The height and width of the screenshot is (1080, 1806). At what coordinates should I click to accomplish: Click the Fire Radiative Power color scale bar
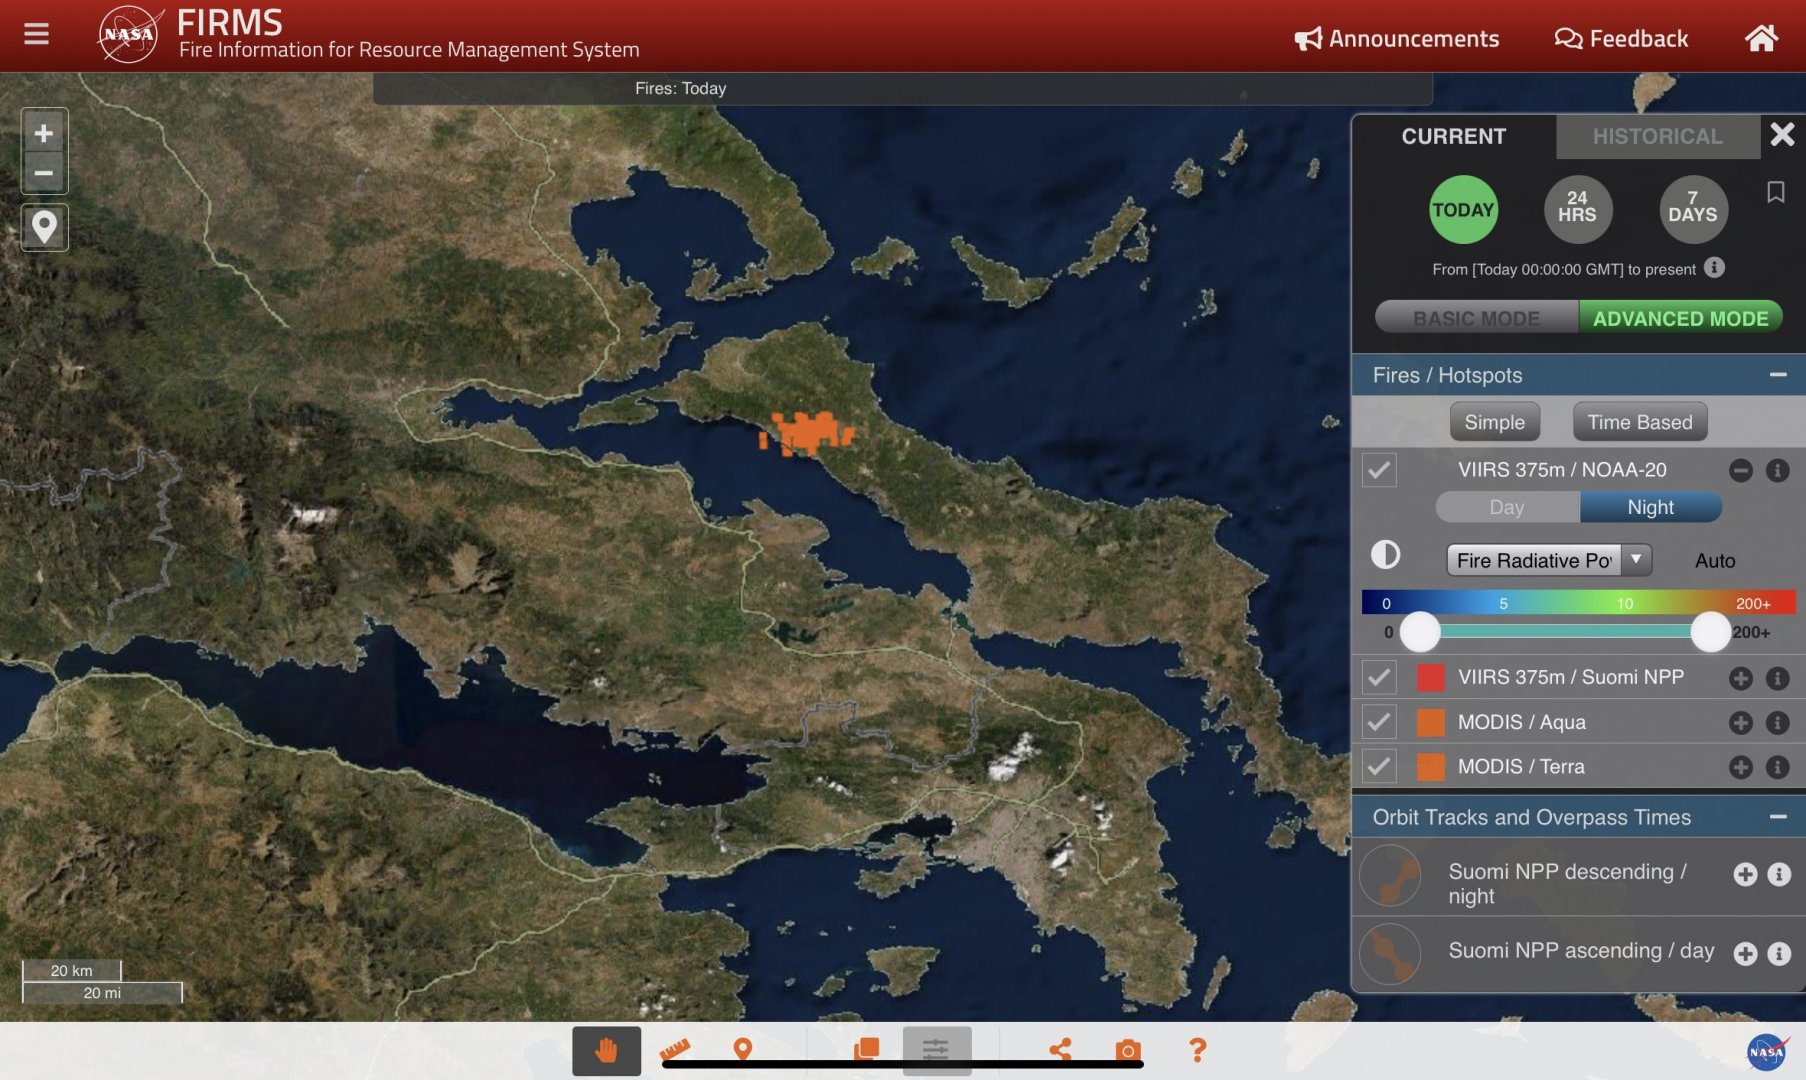point(1578,602)
